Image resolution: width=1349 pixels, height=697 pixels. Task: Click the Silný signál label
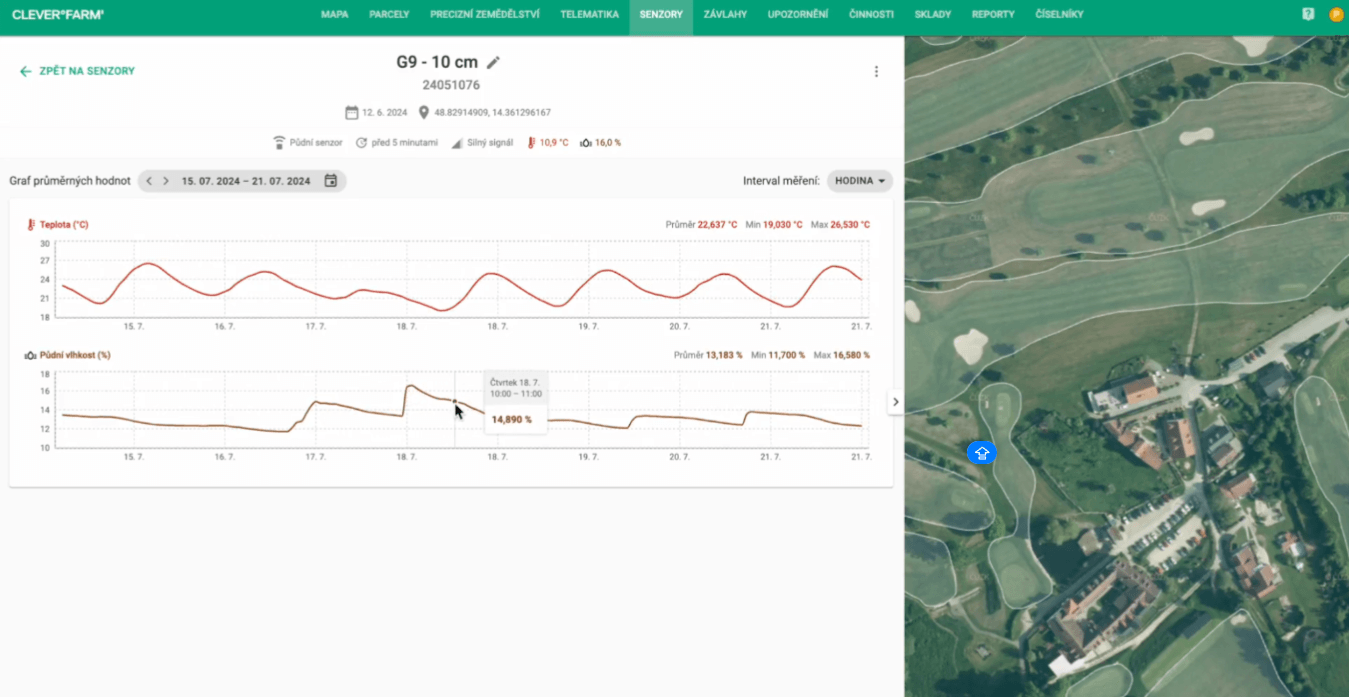click(490, 143)
